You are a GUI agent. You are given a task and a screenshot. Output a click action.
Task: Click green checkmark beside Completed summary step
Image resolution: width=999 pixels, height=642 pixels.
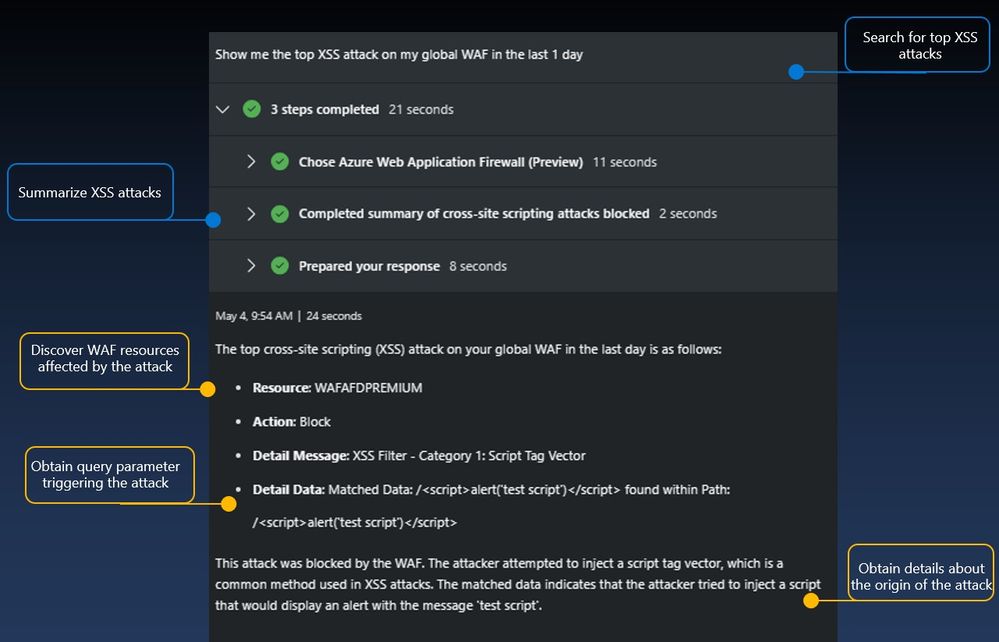[x=280, y=214]
